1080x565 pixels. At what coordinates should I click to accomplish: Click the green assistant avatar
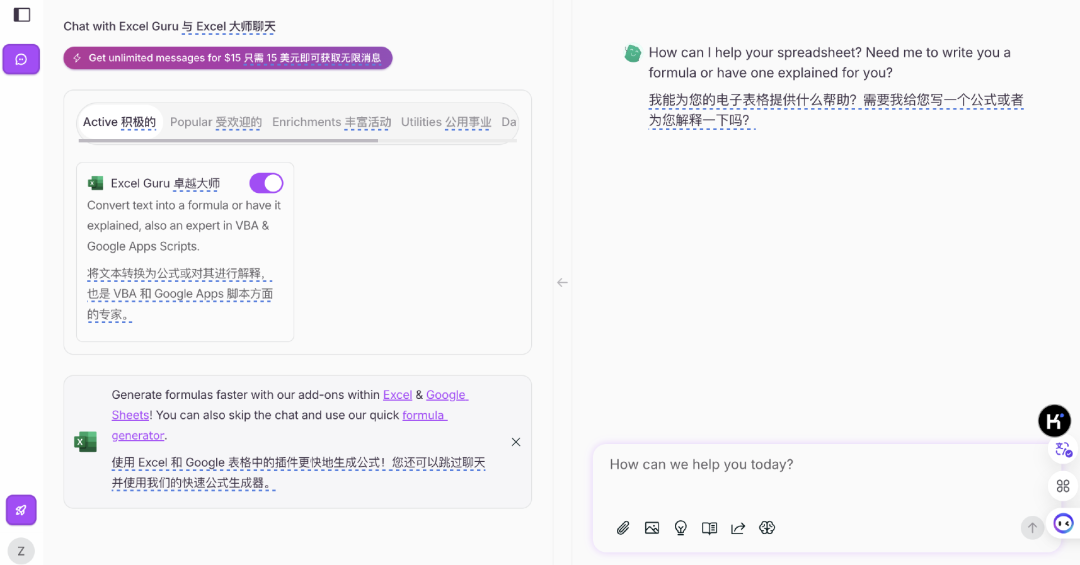pyautogui.click(x=632, y=53)
